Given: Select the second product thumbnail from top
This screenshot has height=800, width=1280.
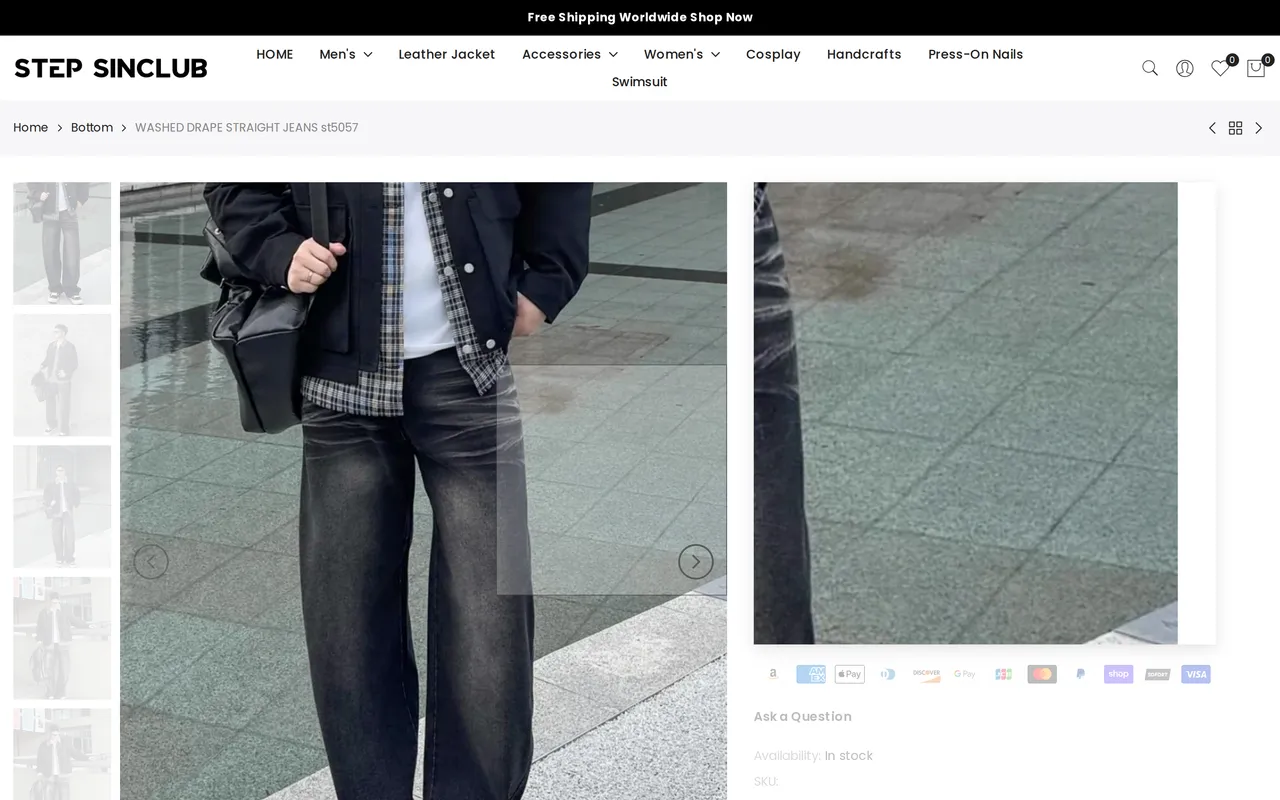Looking at the screenshot, I should pos(62,375).
